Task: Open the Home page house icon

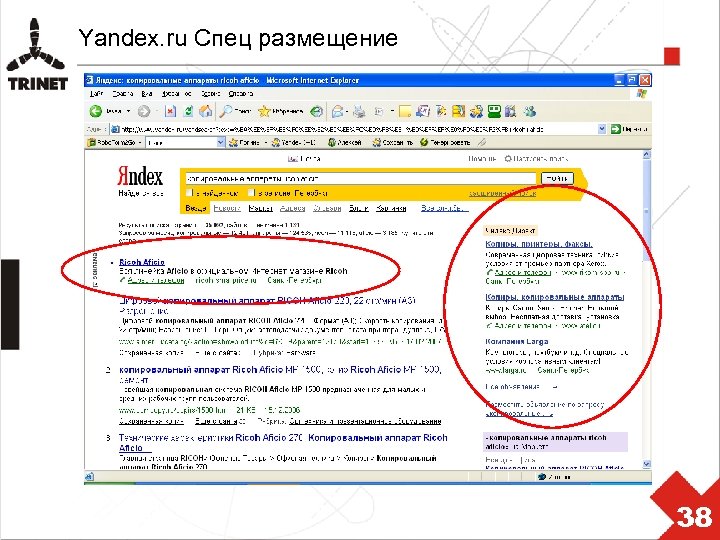Action: click(205, 111)
